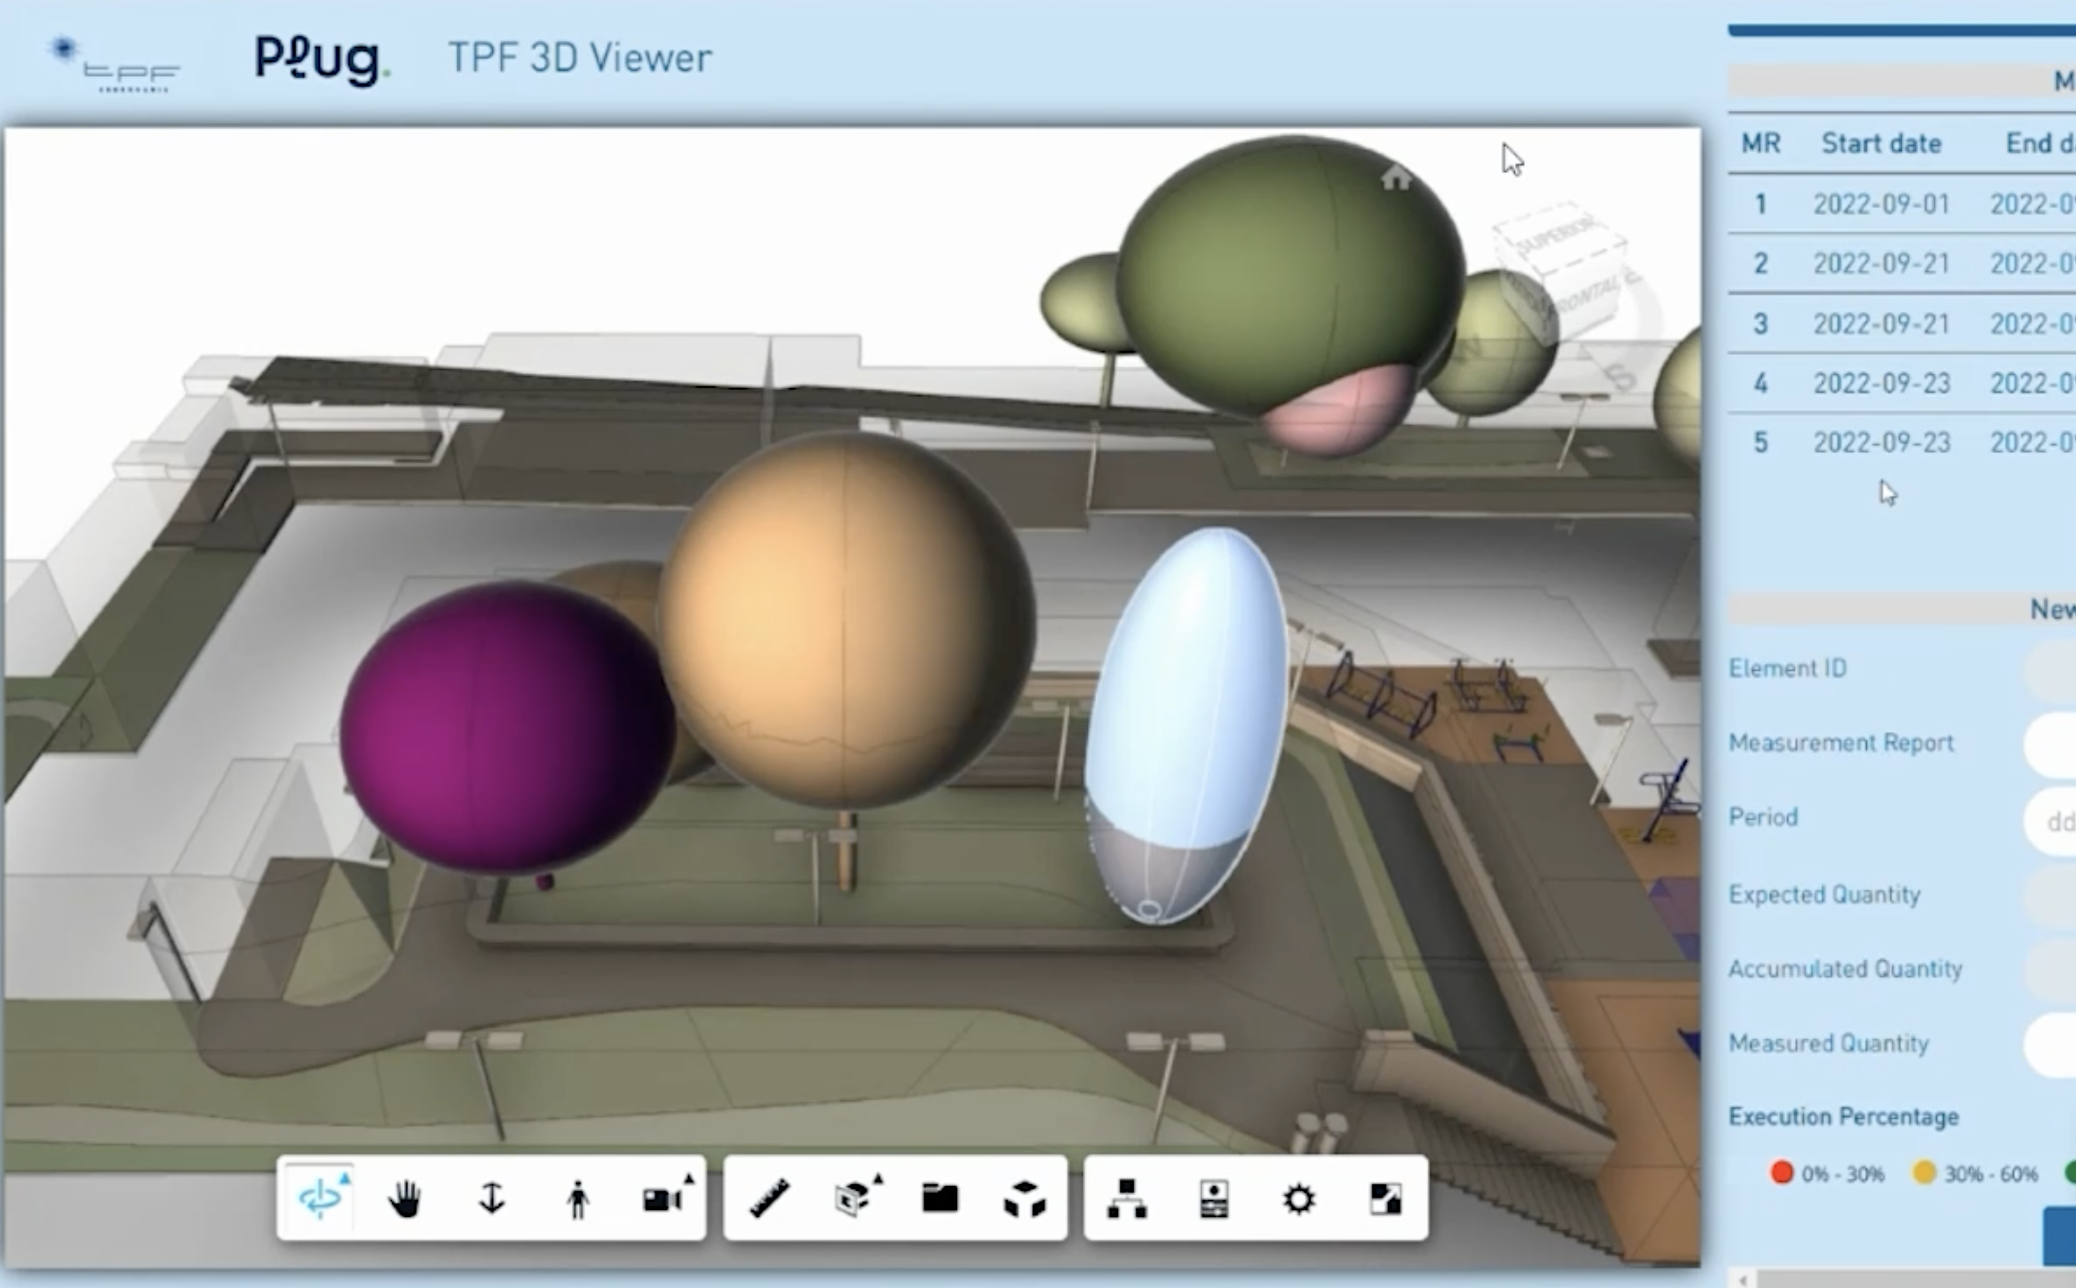Select the Section box tool
The height and width of the screenshot is (1288, 2076).
pos(853,1200)
